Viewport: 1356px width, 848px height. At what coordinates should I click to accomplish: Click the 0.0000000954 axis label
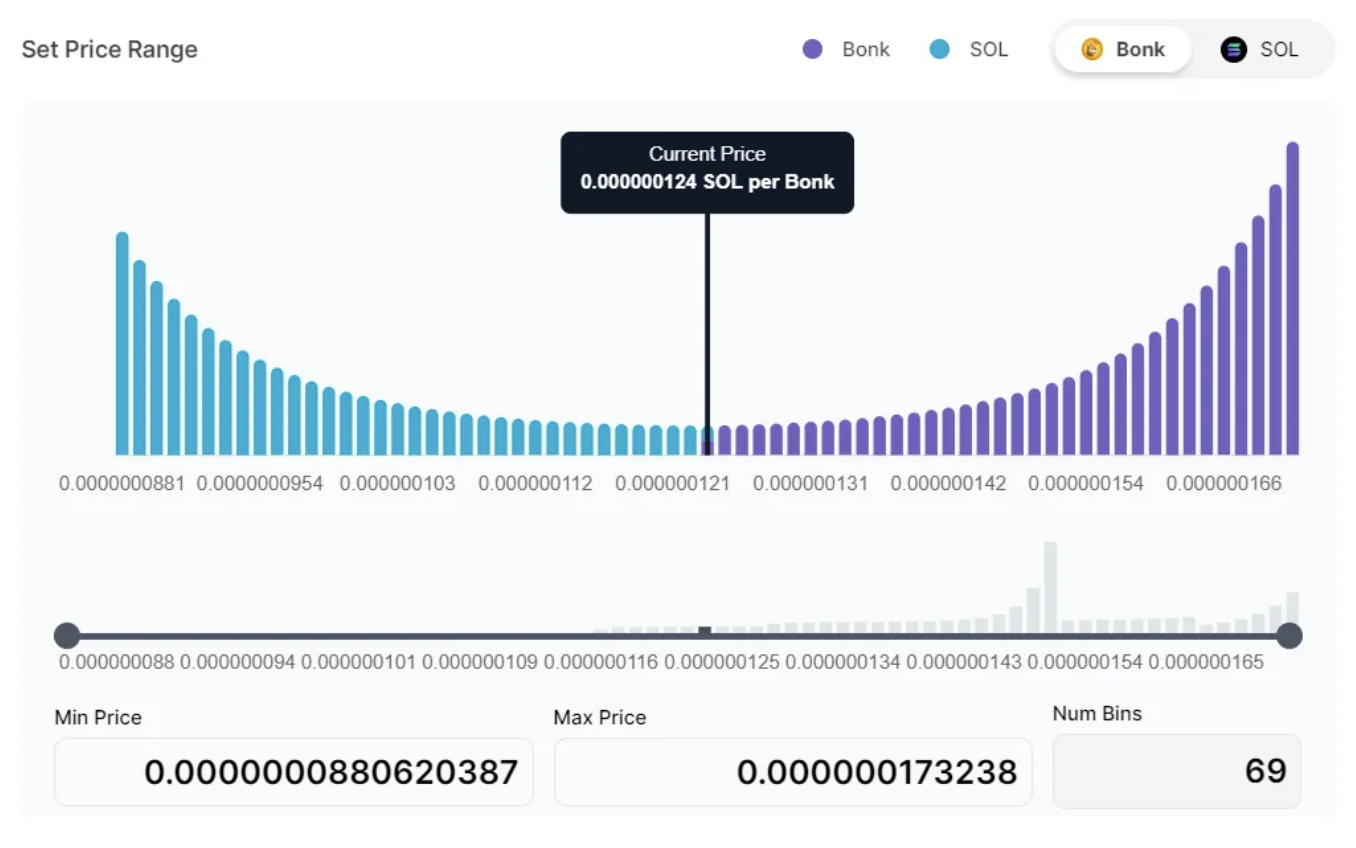(260, 484)
